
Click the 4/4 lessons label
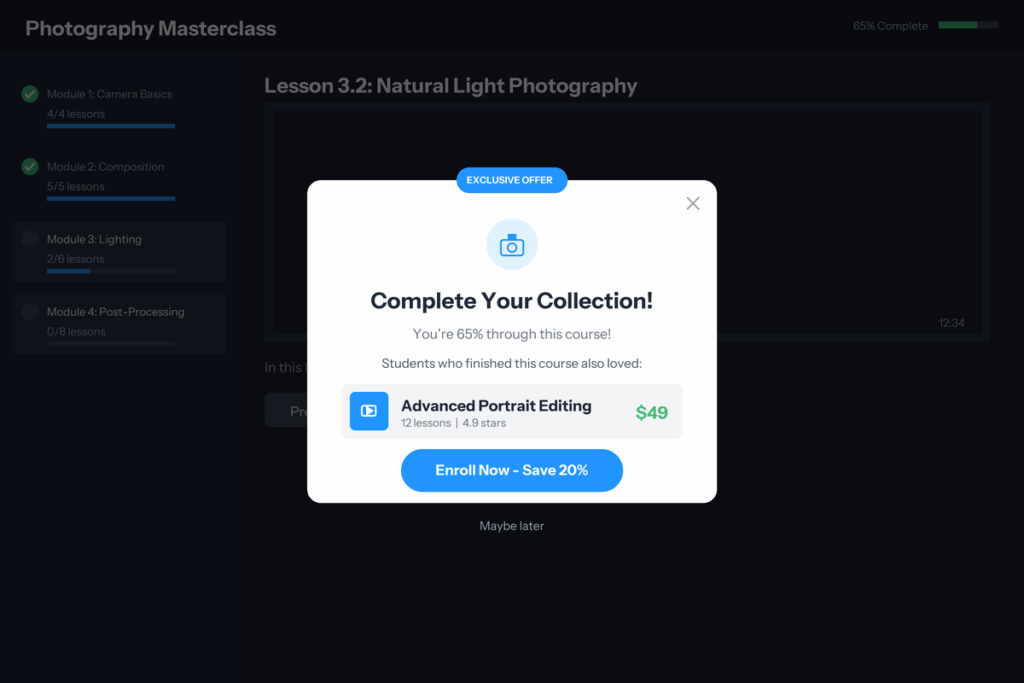(x=76, y=114)
